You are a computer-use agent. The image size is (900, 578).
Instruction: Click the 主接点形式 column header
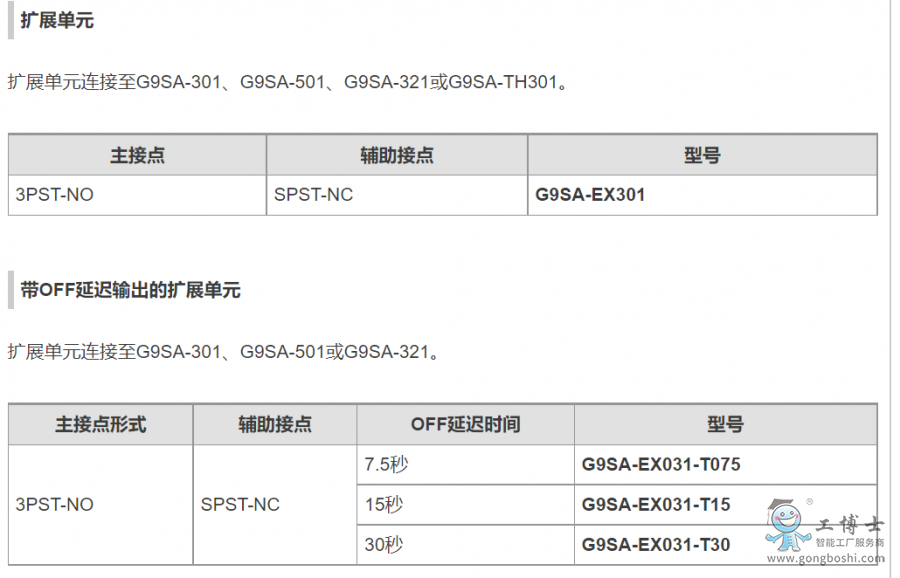[x=100, y=424]
